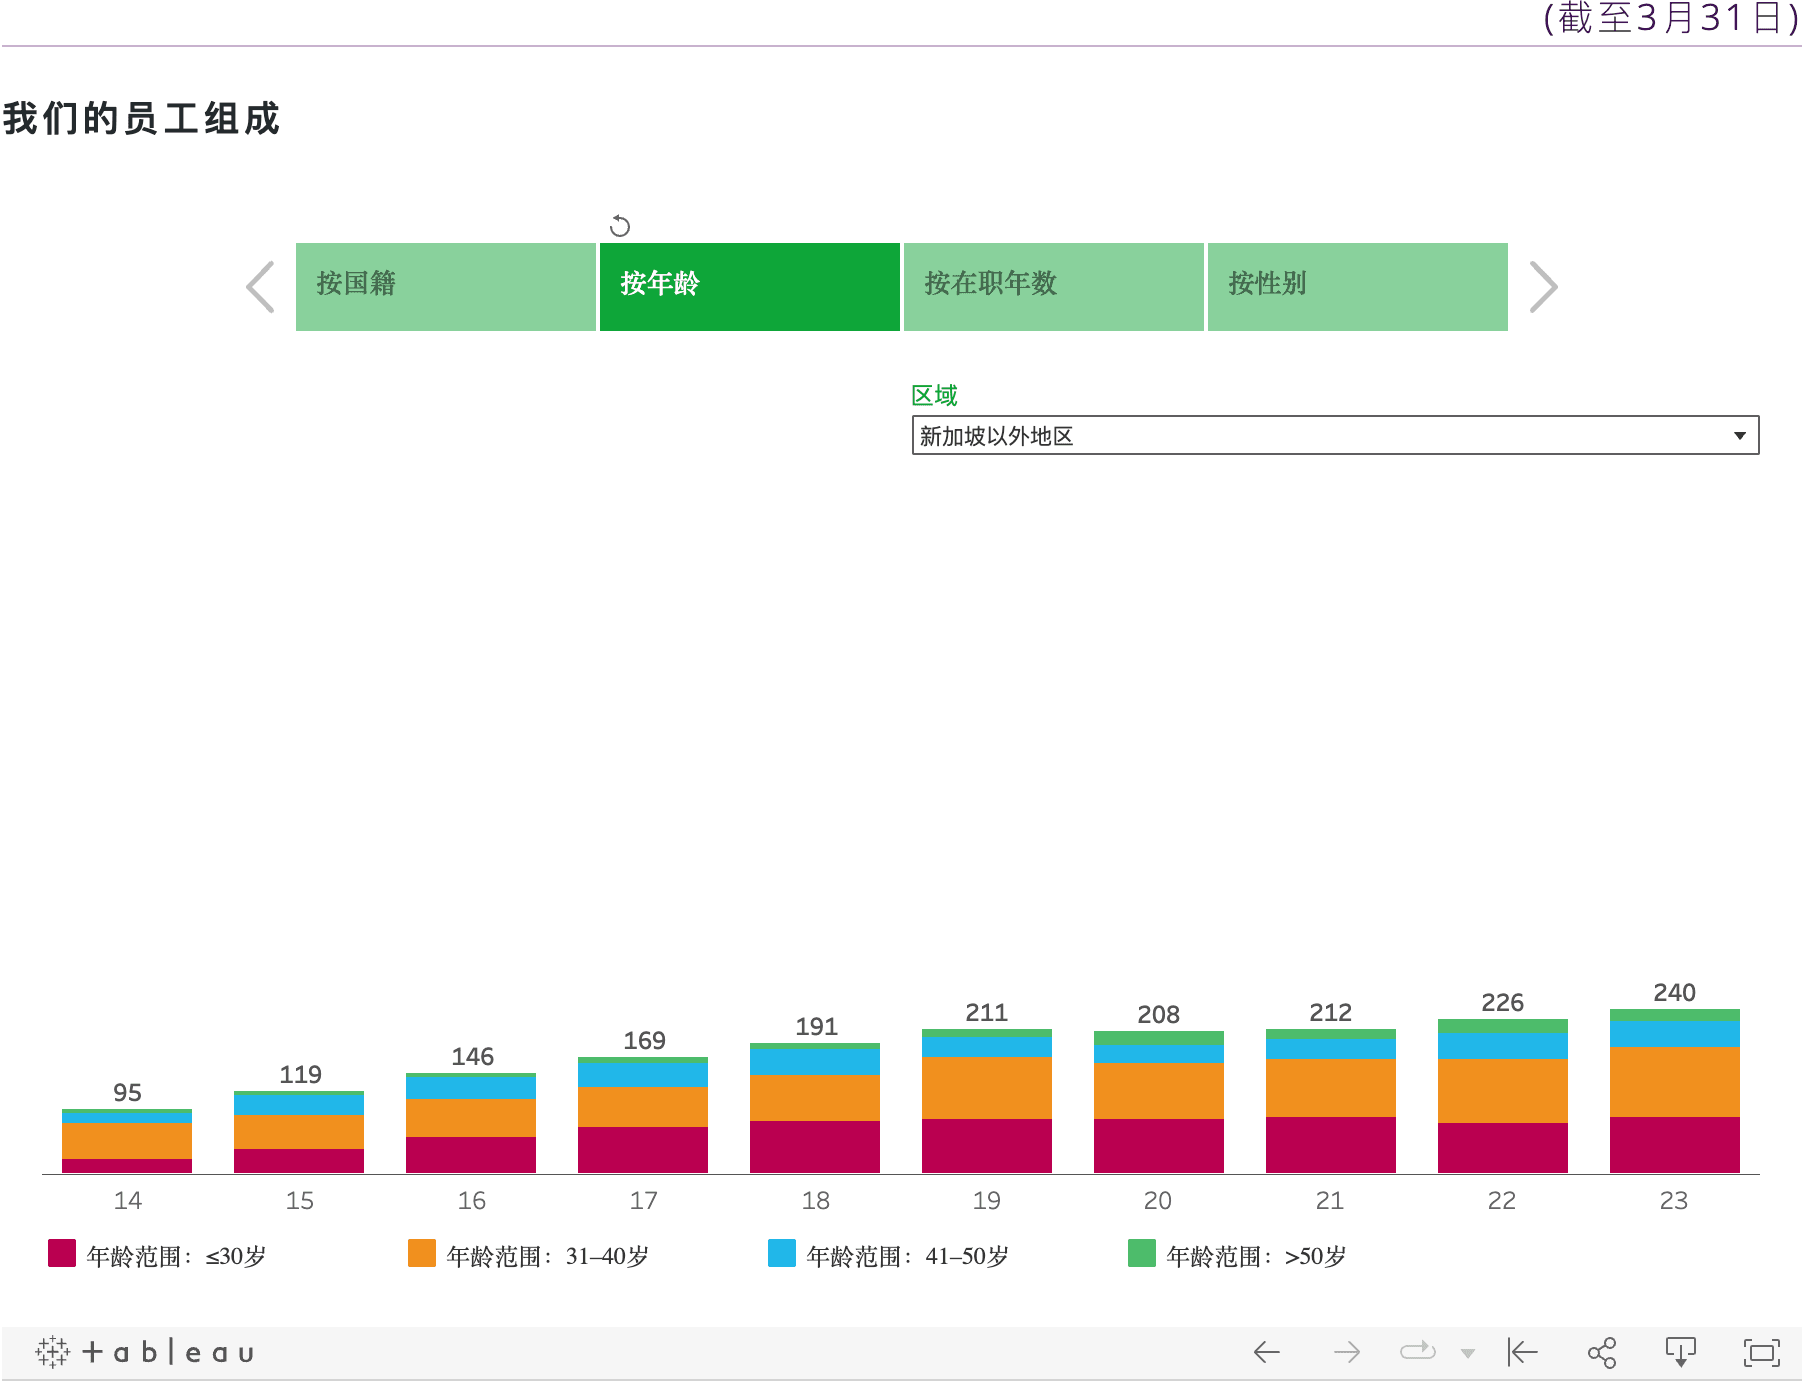Click the >50岁 green legend swatch
Viewport: 1806px width, 1384px height.
pos(1142,1254)
